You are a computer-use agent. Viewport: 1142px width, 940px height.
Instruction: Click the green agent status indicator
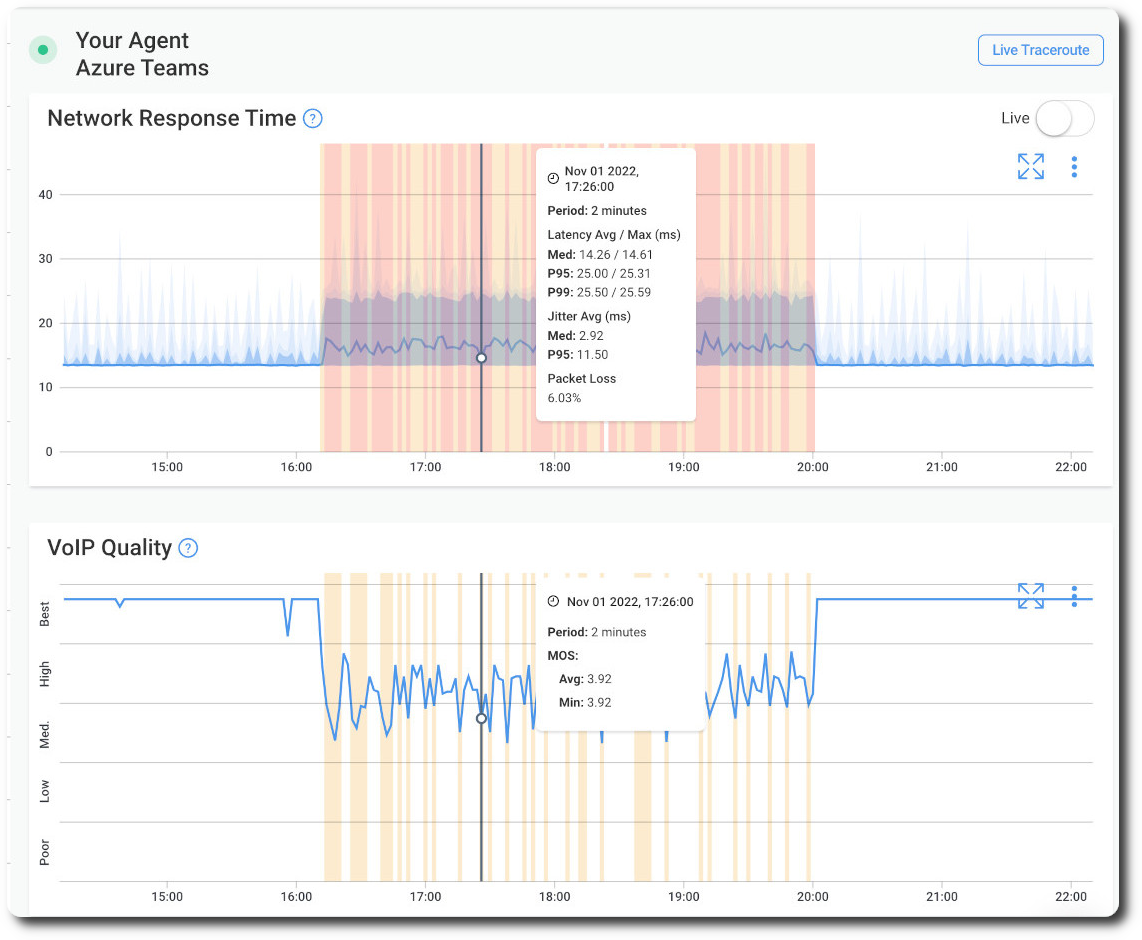[x=42, y=49]
